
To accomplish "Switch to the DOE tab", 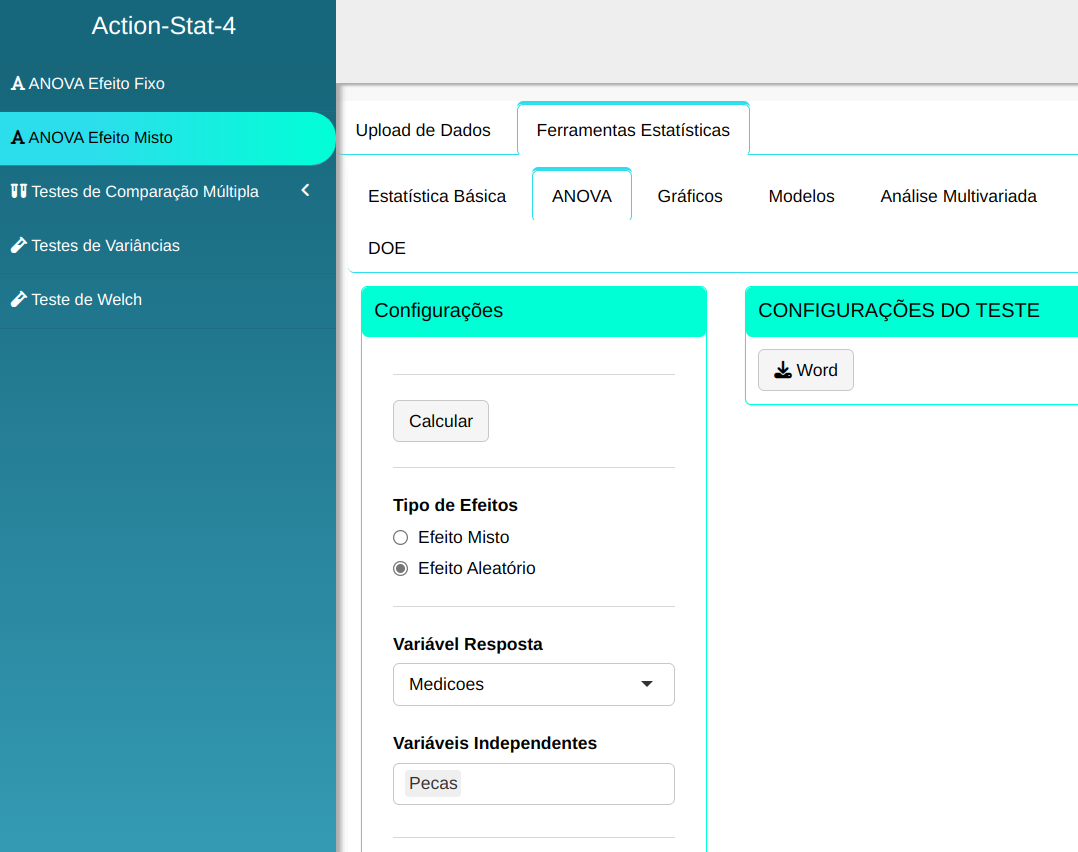I will click(387, 249).
